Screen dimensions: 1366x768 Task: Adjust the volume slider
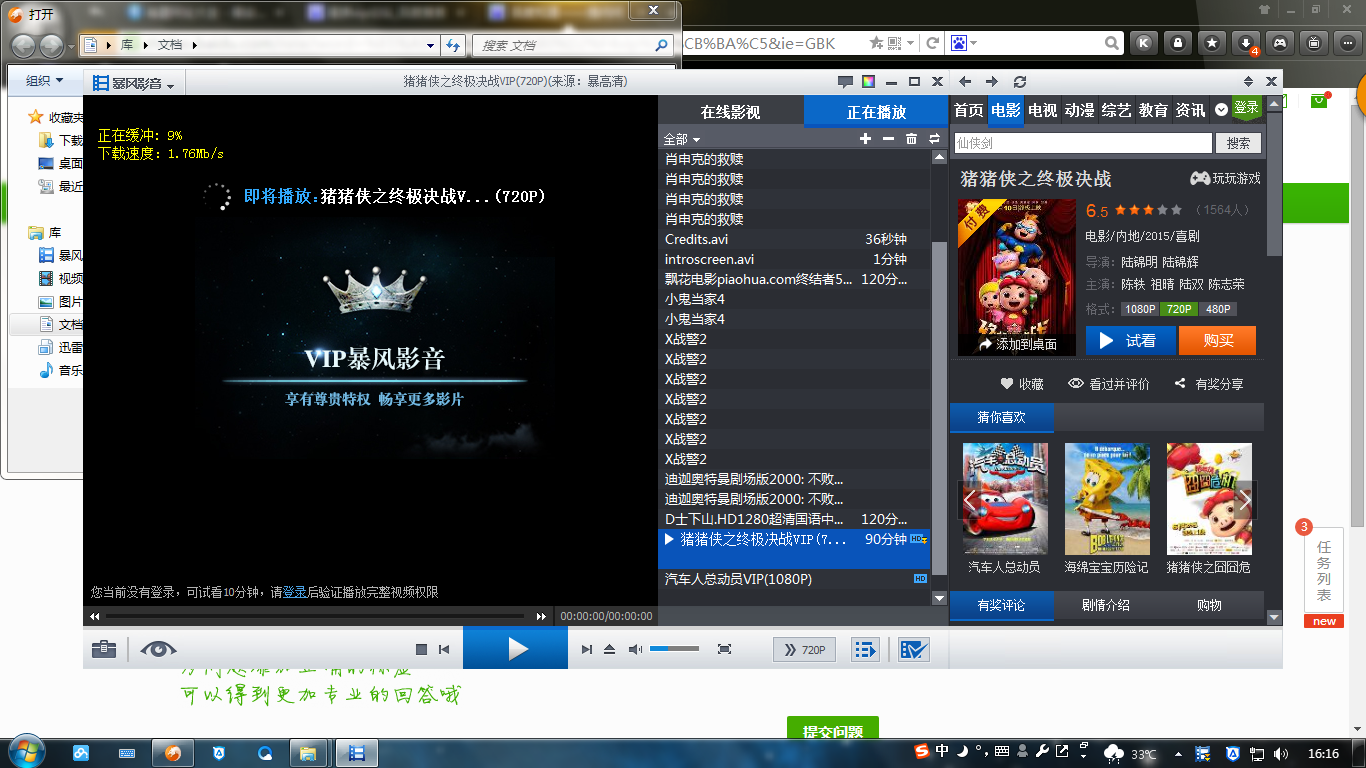(x=675, y=649)
